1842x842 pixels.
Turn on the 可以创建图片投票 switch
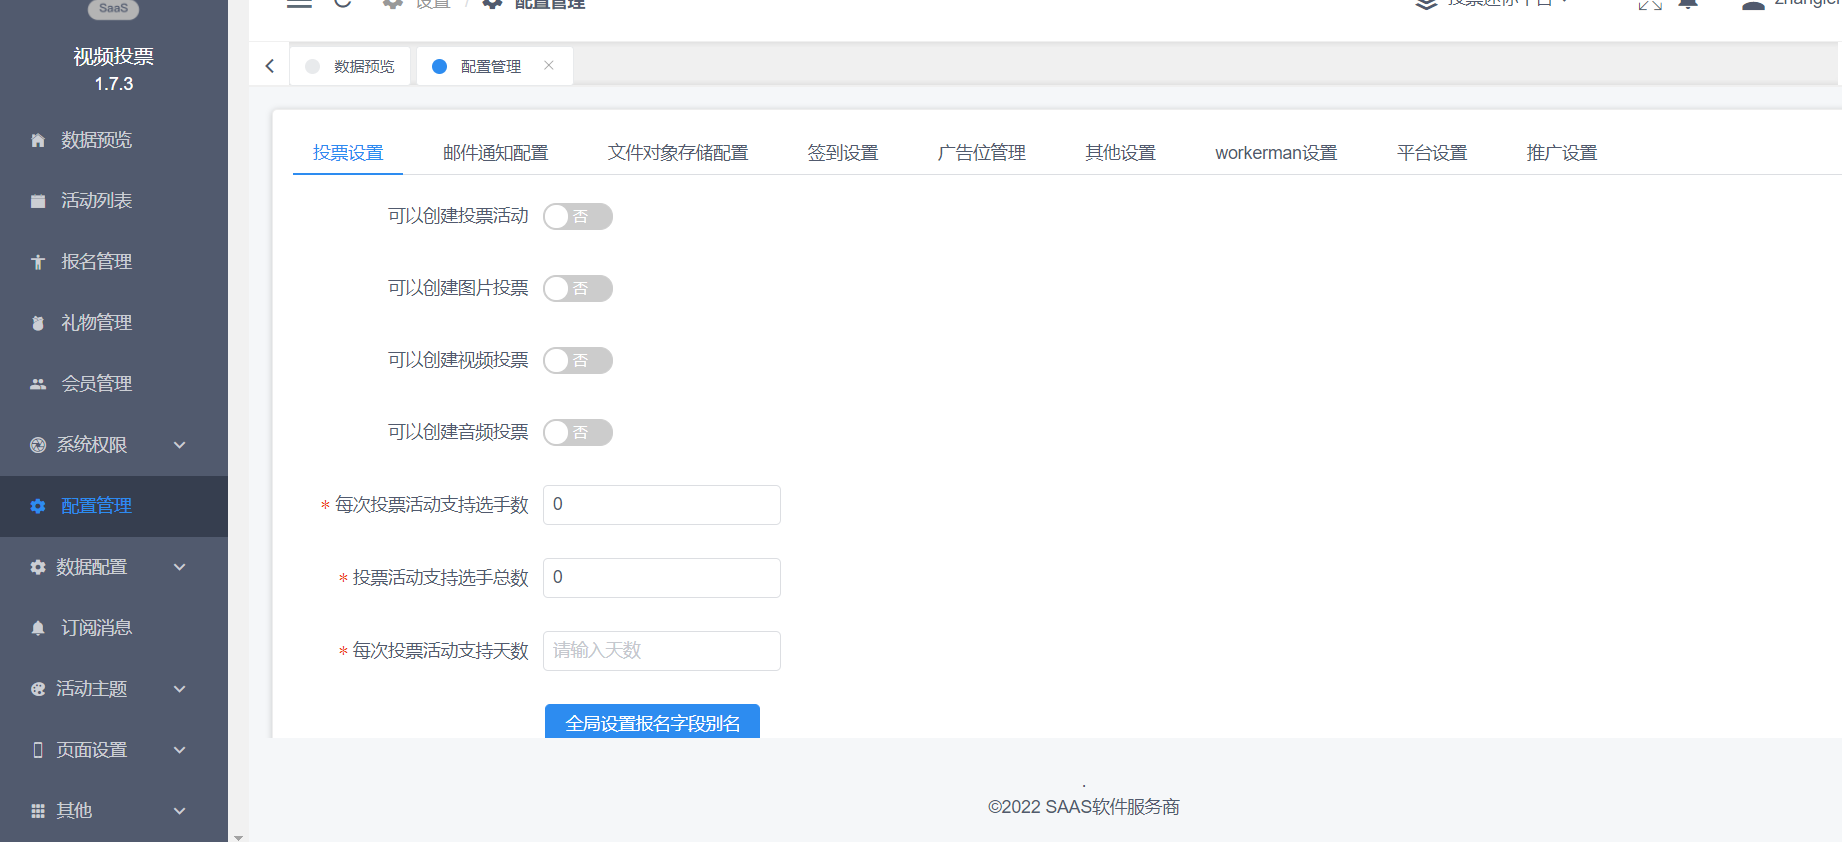click(x=577, y=289)
